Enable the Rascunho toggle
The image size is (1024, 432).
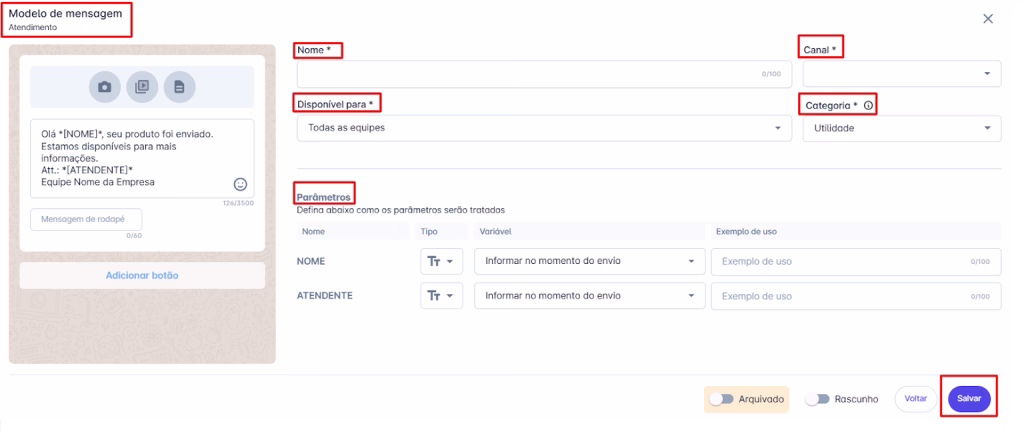[818, 400]
